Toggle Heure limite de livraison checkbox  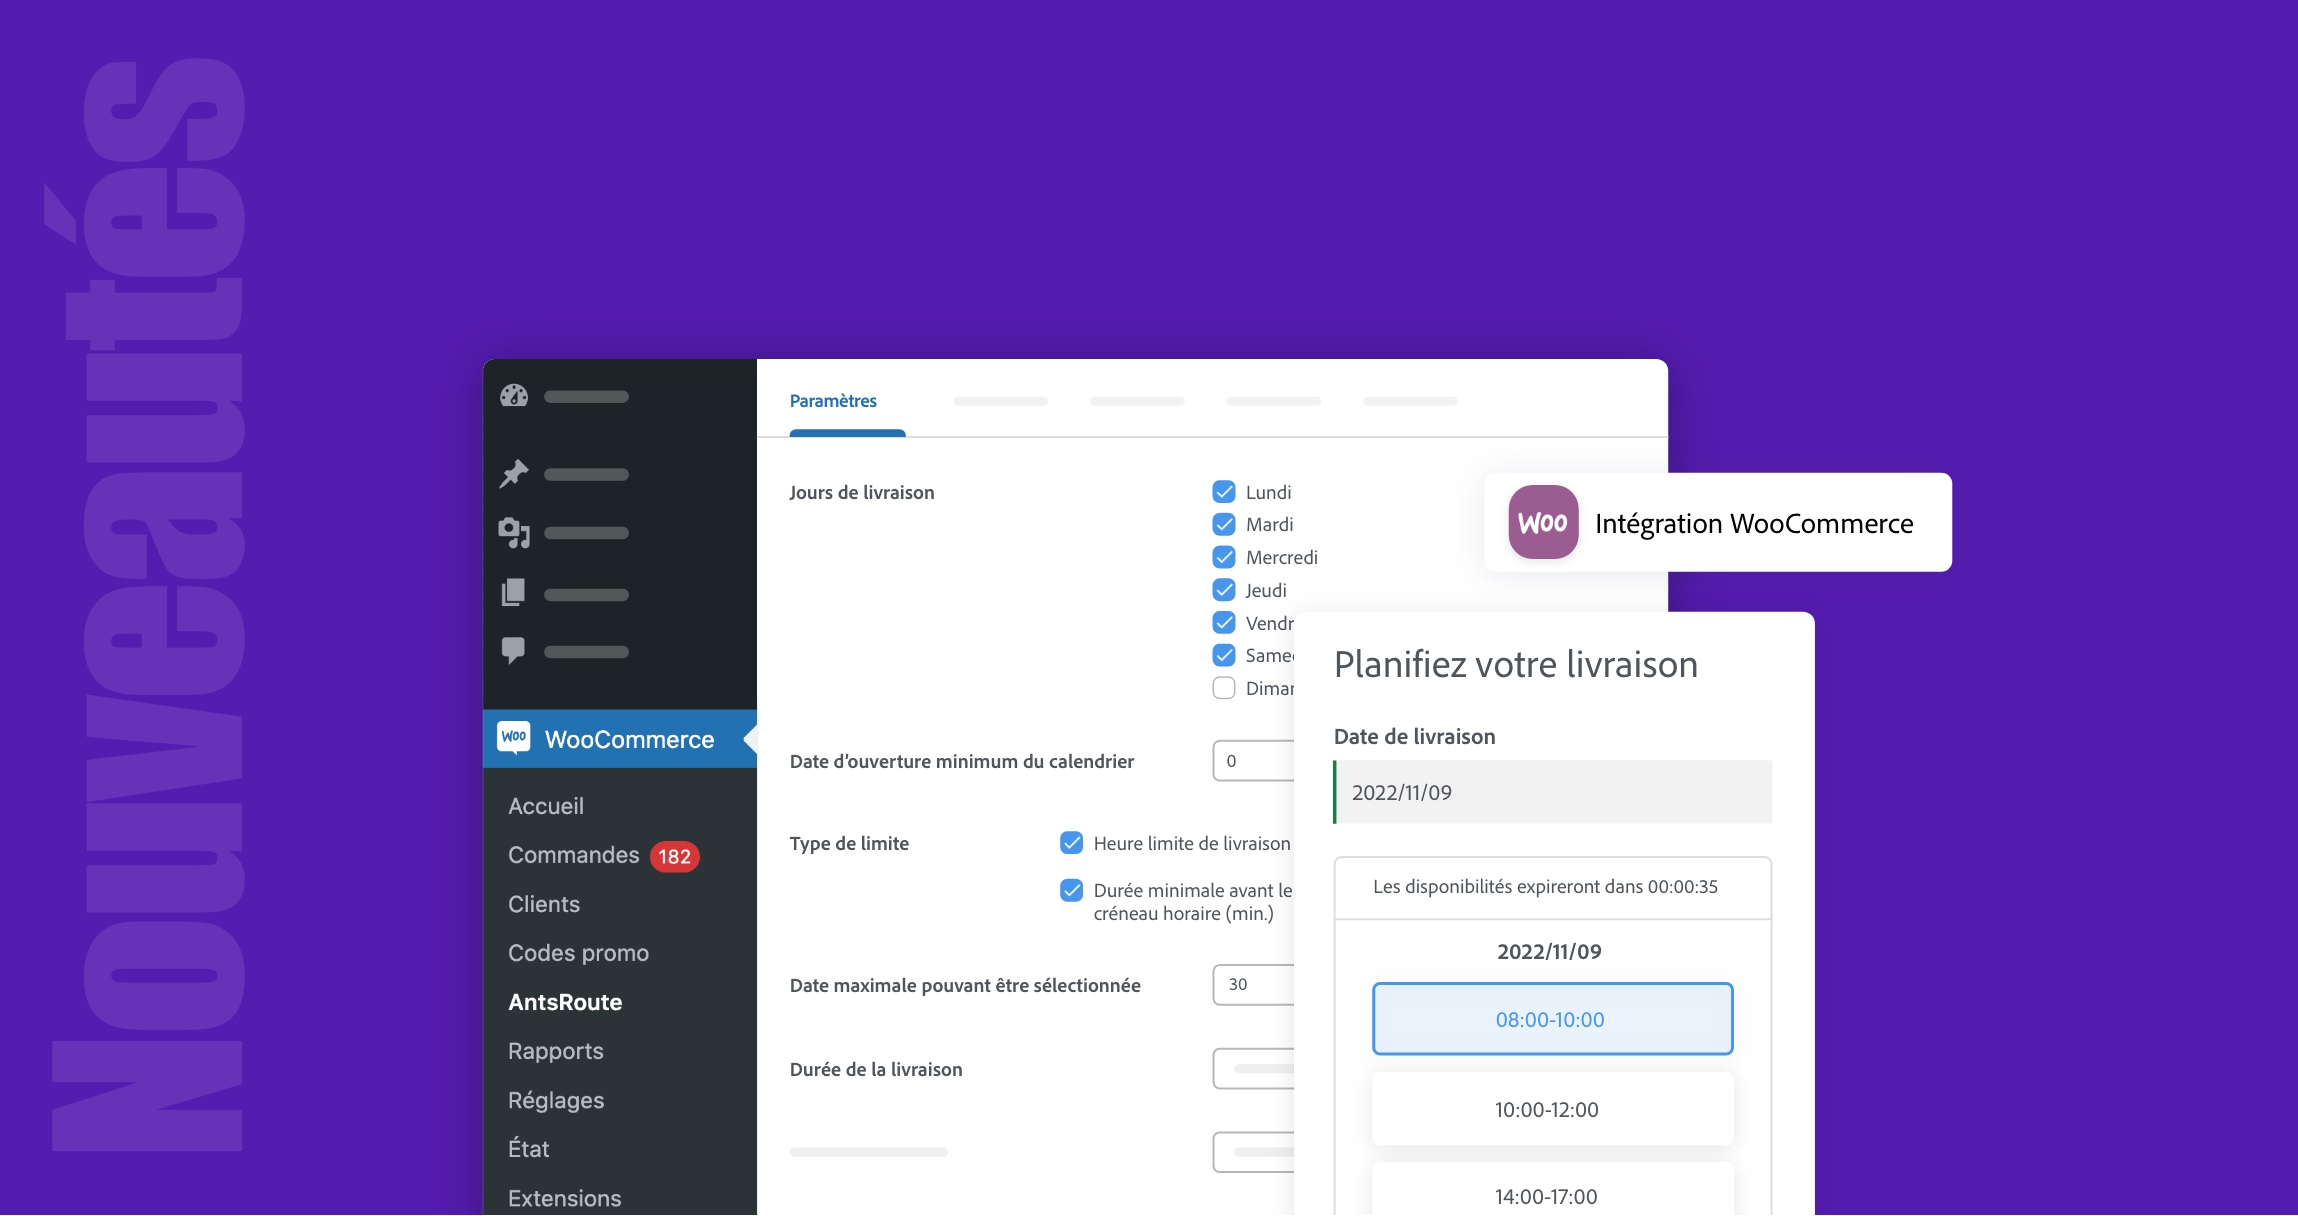(1071, 843)
